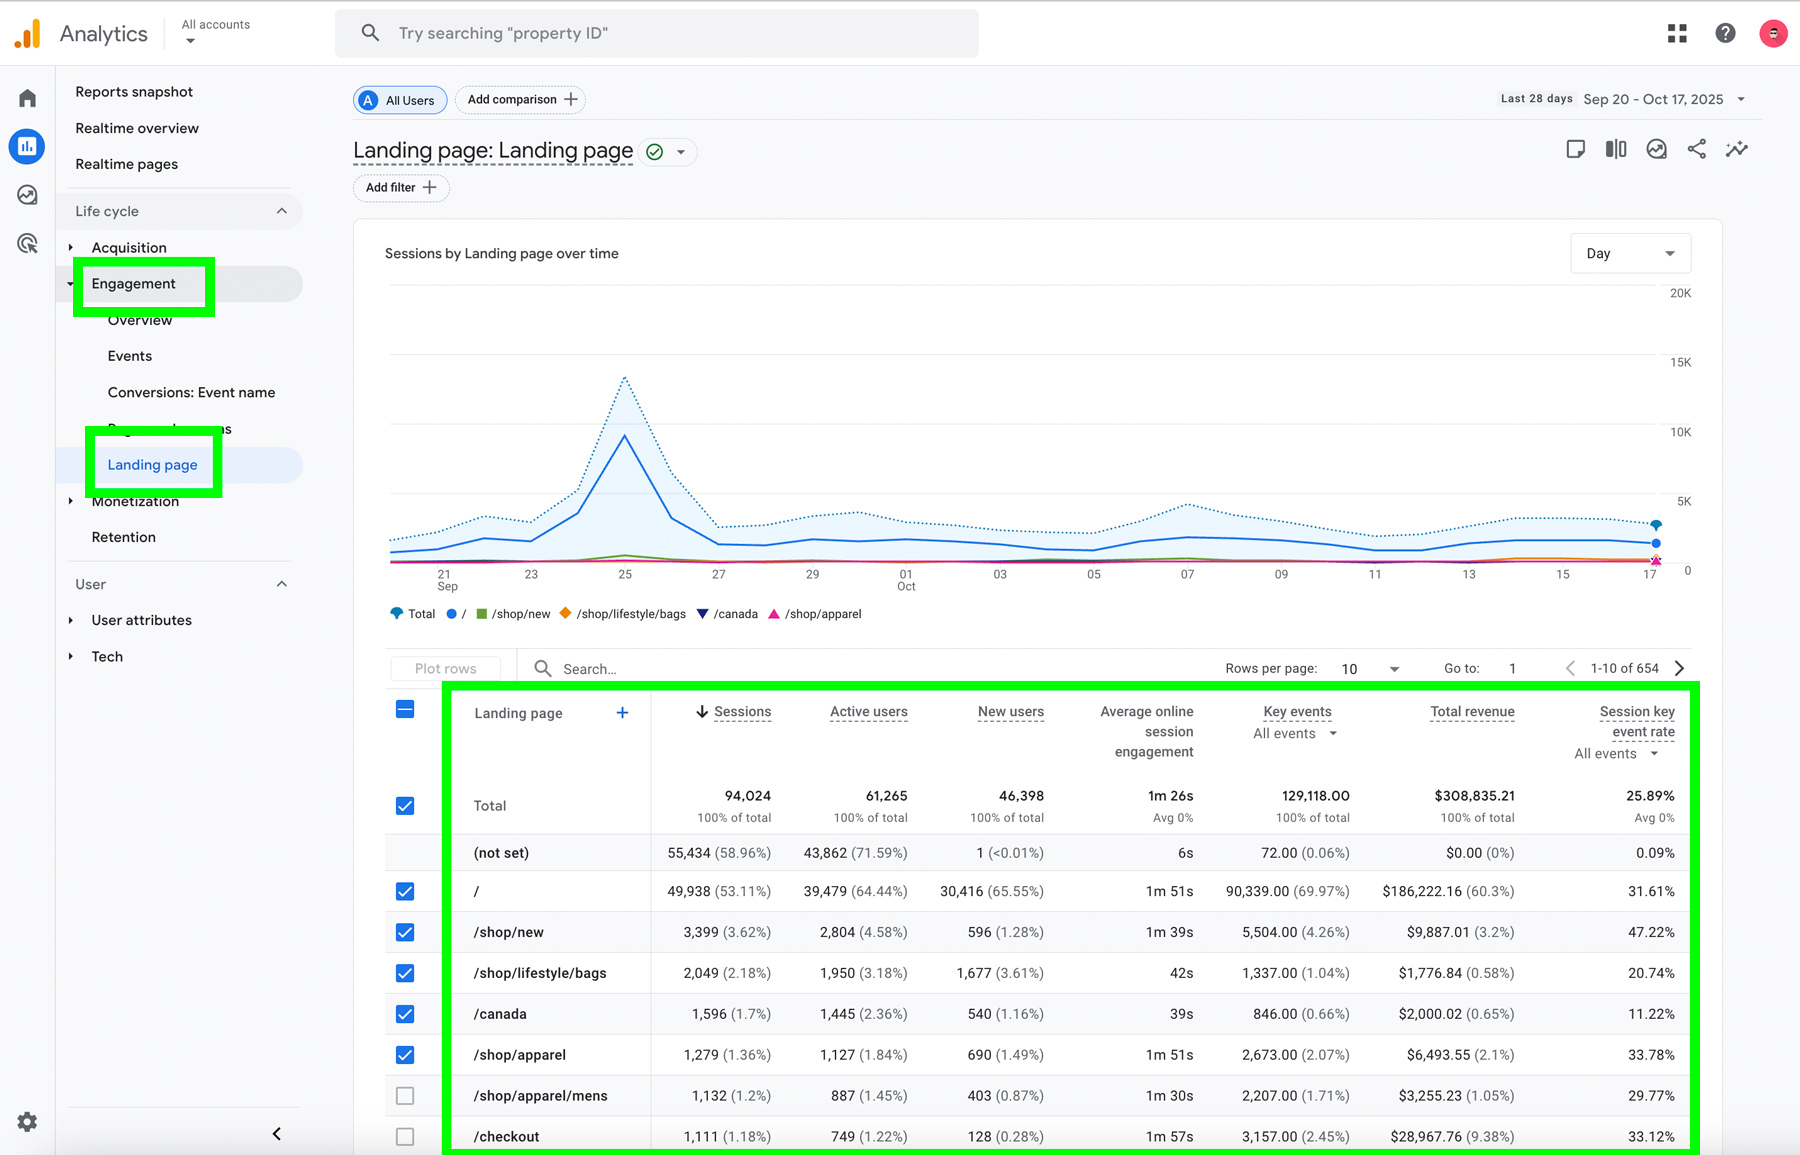Viewport: 1800px width, 1155px height.
Task: Open the Insights sparkline icon
Action: pos(1737,149)
